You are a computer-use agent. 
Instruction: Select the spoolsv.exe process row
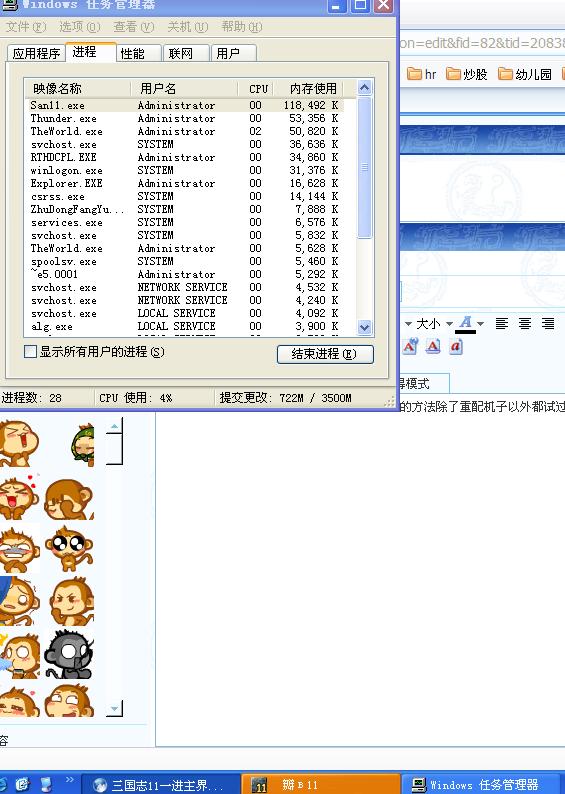[x=184, y=261]
